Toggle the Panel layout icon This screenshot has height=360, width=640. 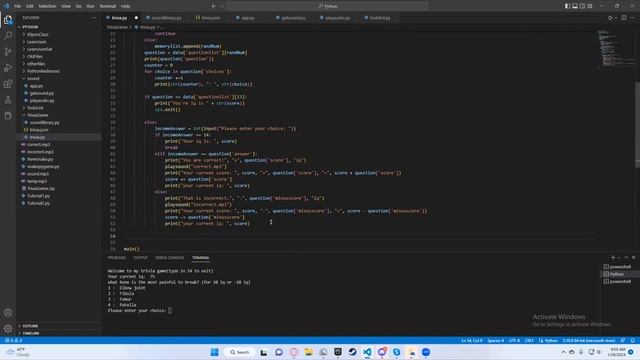coord(575,6)
